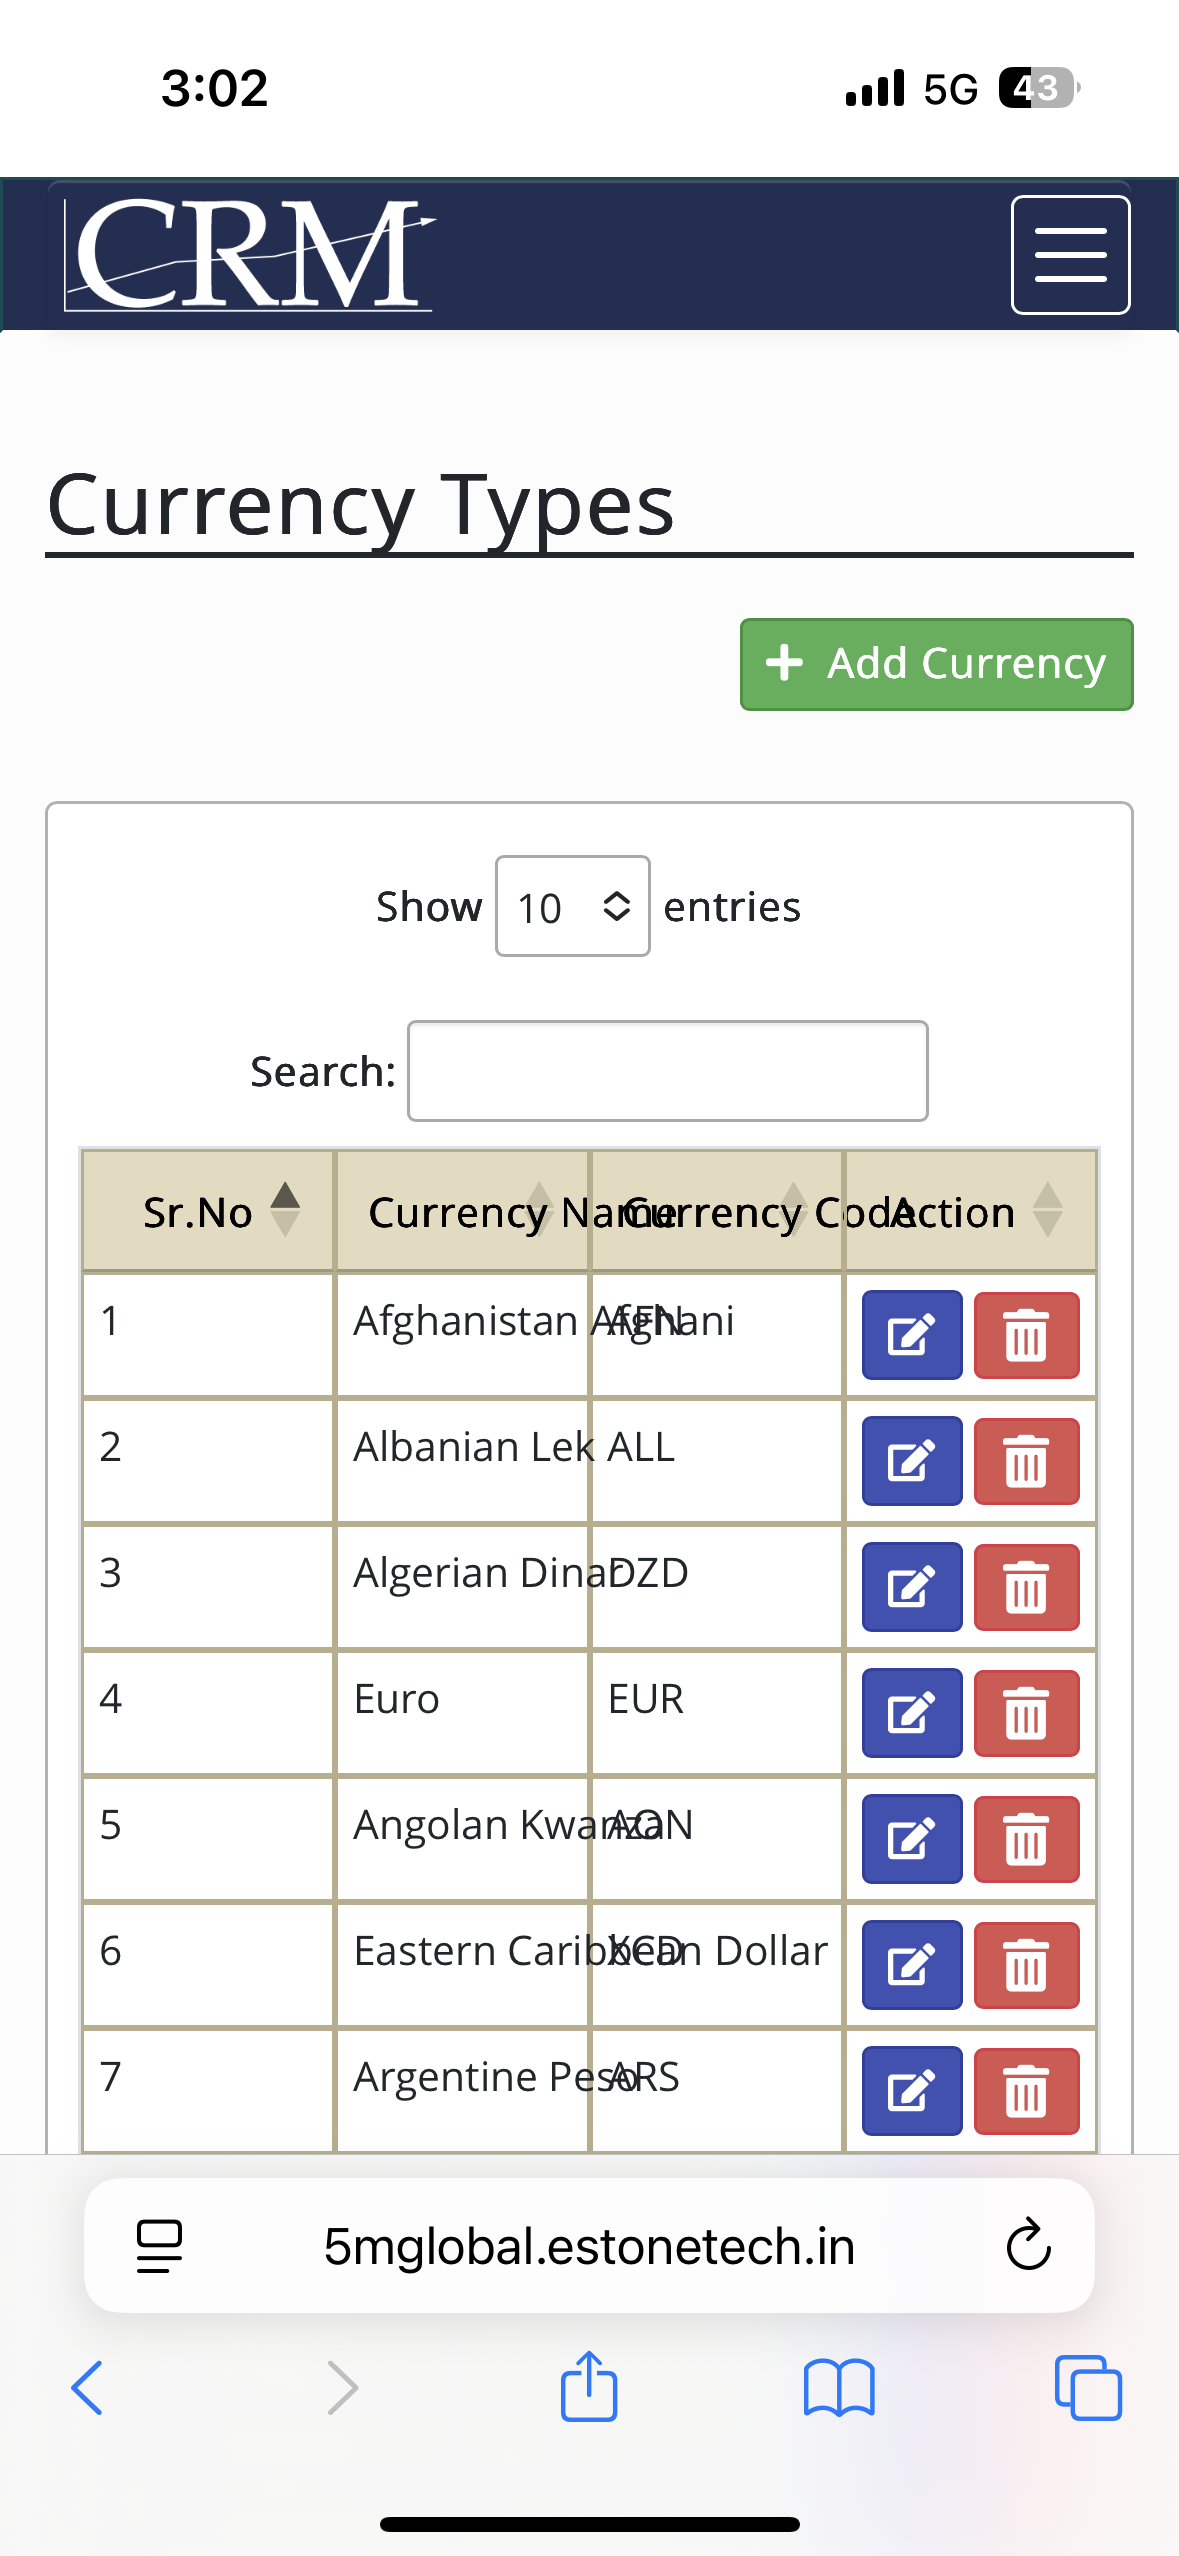Open the show entries dropdown
The image size is (1179, 2556).
(x=572, y=907)
